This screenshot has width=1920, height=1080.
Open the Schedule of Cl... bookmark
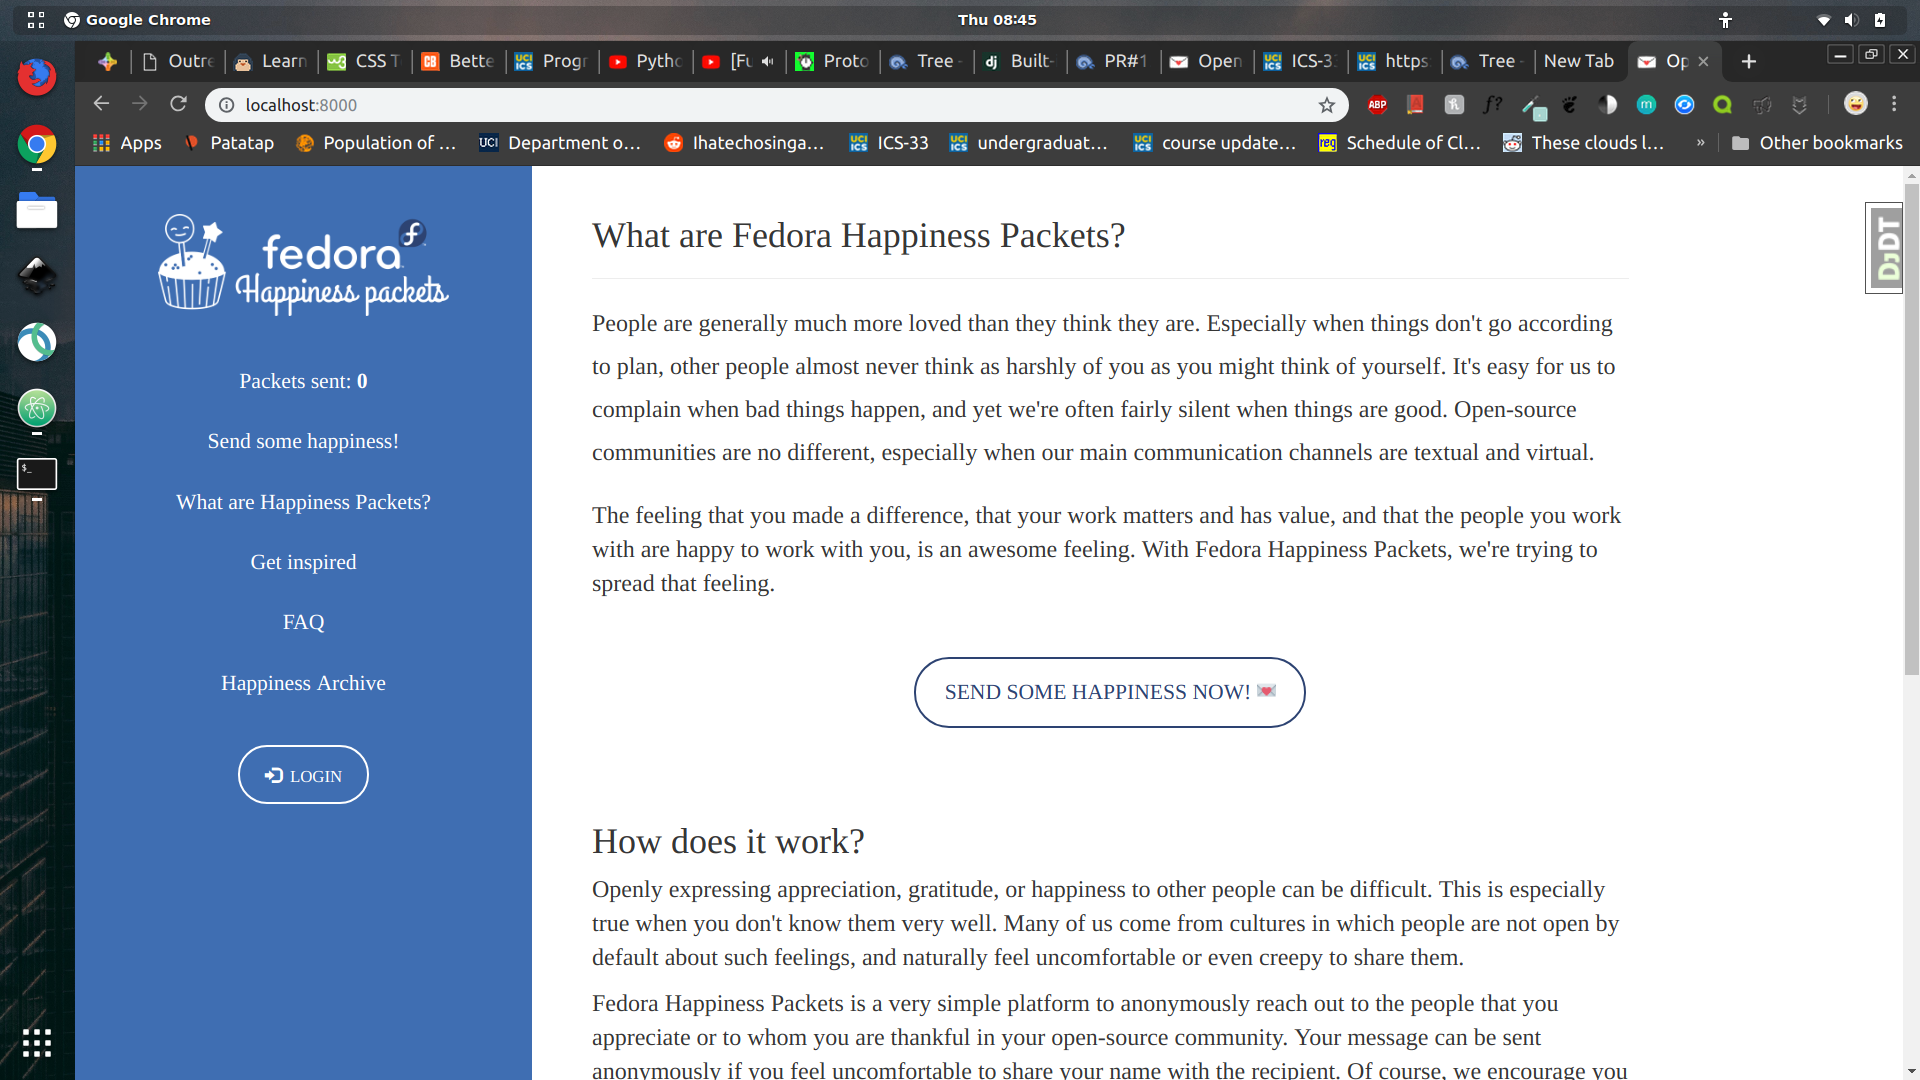click(1400, 143)
